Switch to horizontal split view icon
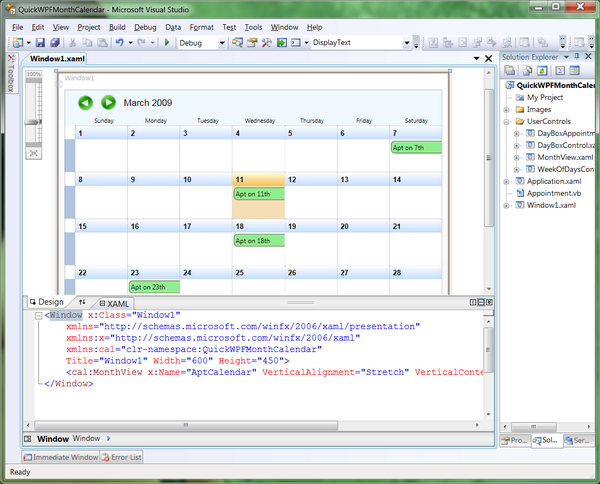 (x=481, y=302)
